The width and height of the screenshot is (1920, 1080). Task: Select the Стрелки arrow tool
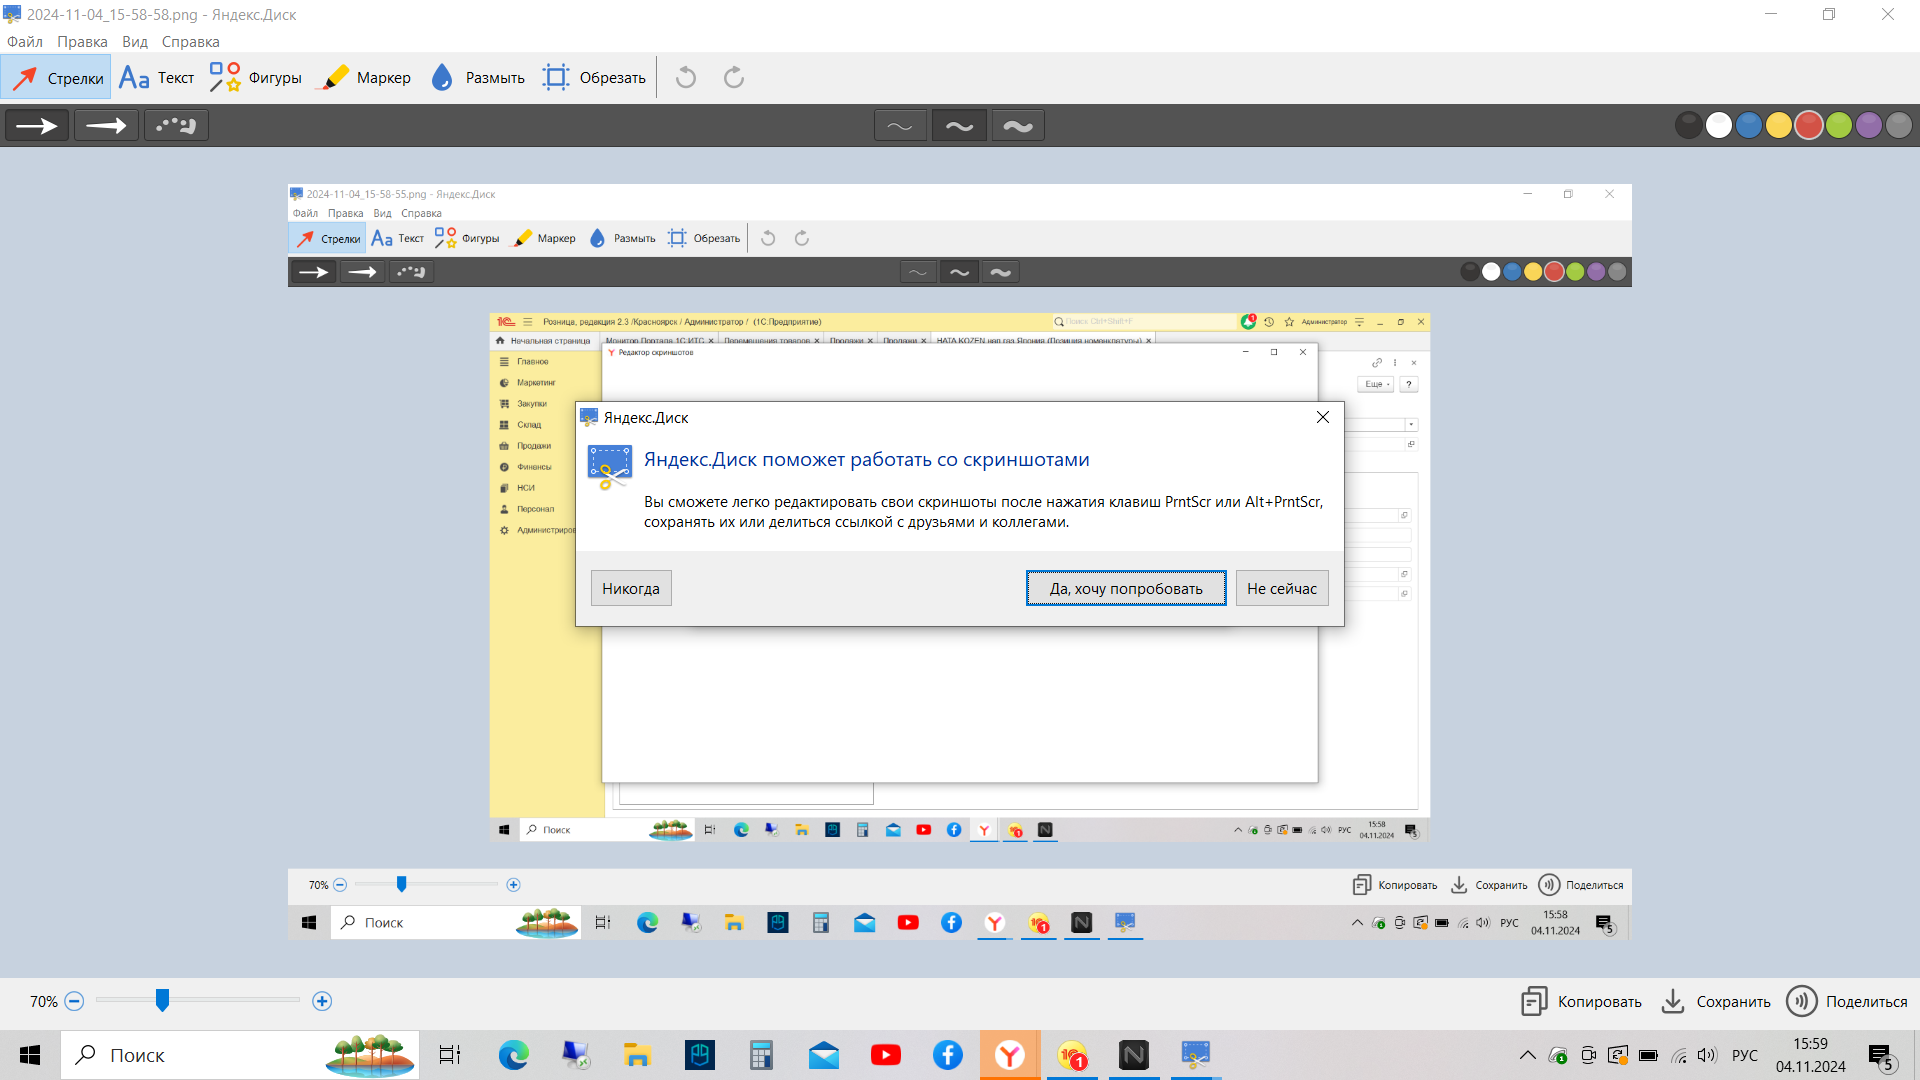[x=57, y=78]
